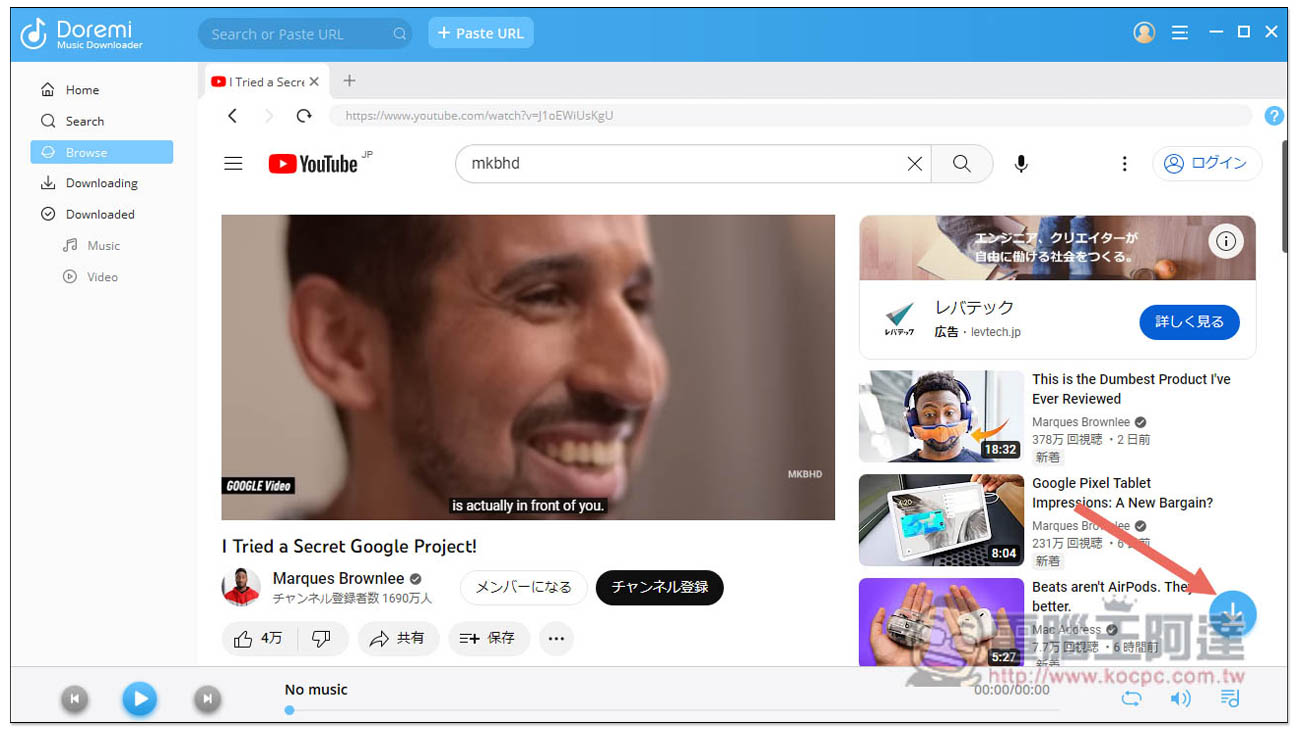Image resolution: width=1298 pixels, height=731 pixels.
Task: Toggle the repeat loop mode icon
Action: [1131, 699]
